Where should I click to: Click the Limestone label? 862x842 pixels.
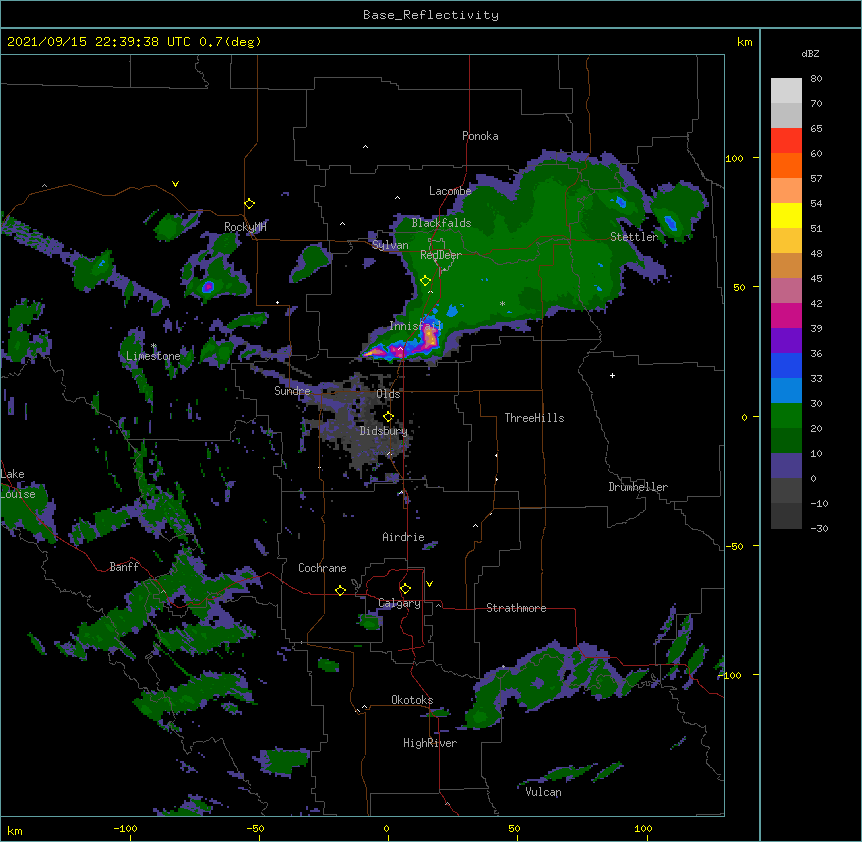pos(153,356)
